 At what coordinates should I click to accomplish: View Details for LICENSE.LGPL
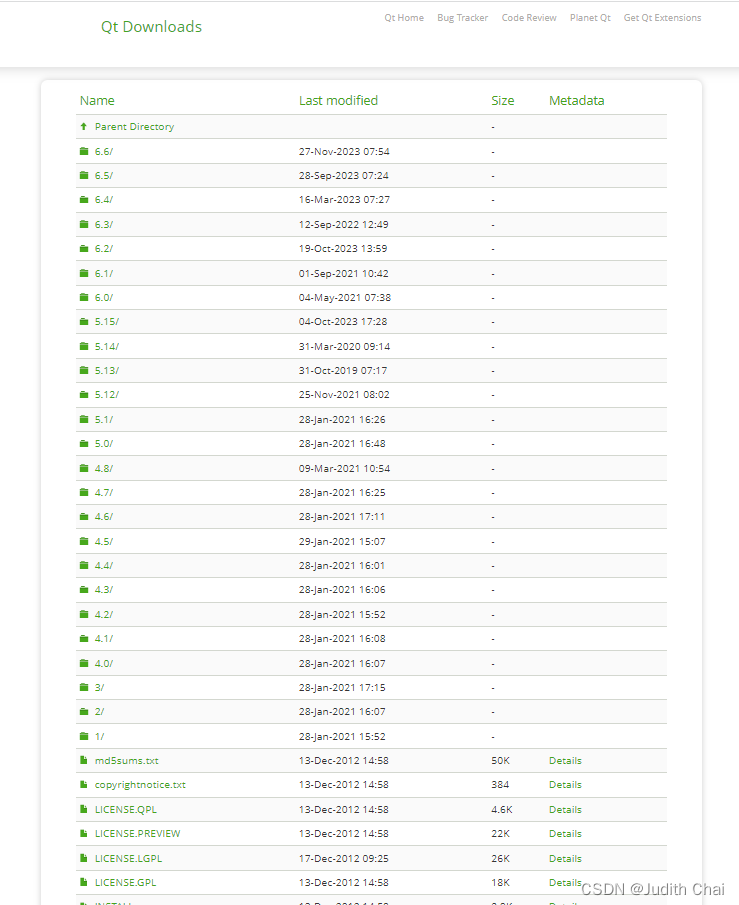[565, 858]
